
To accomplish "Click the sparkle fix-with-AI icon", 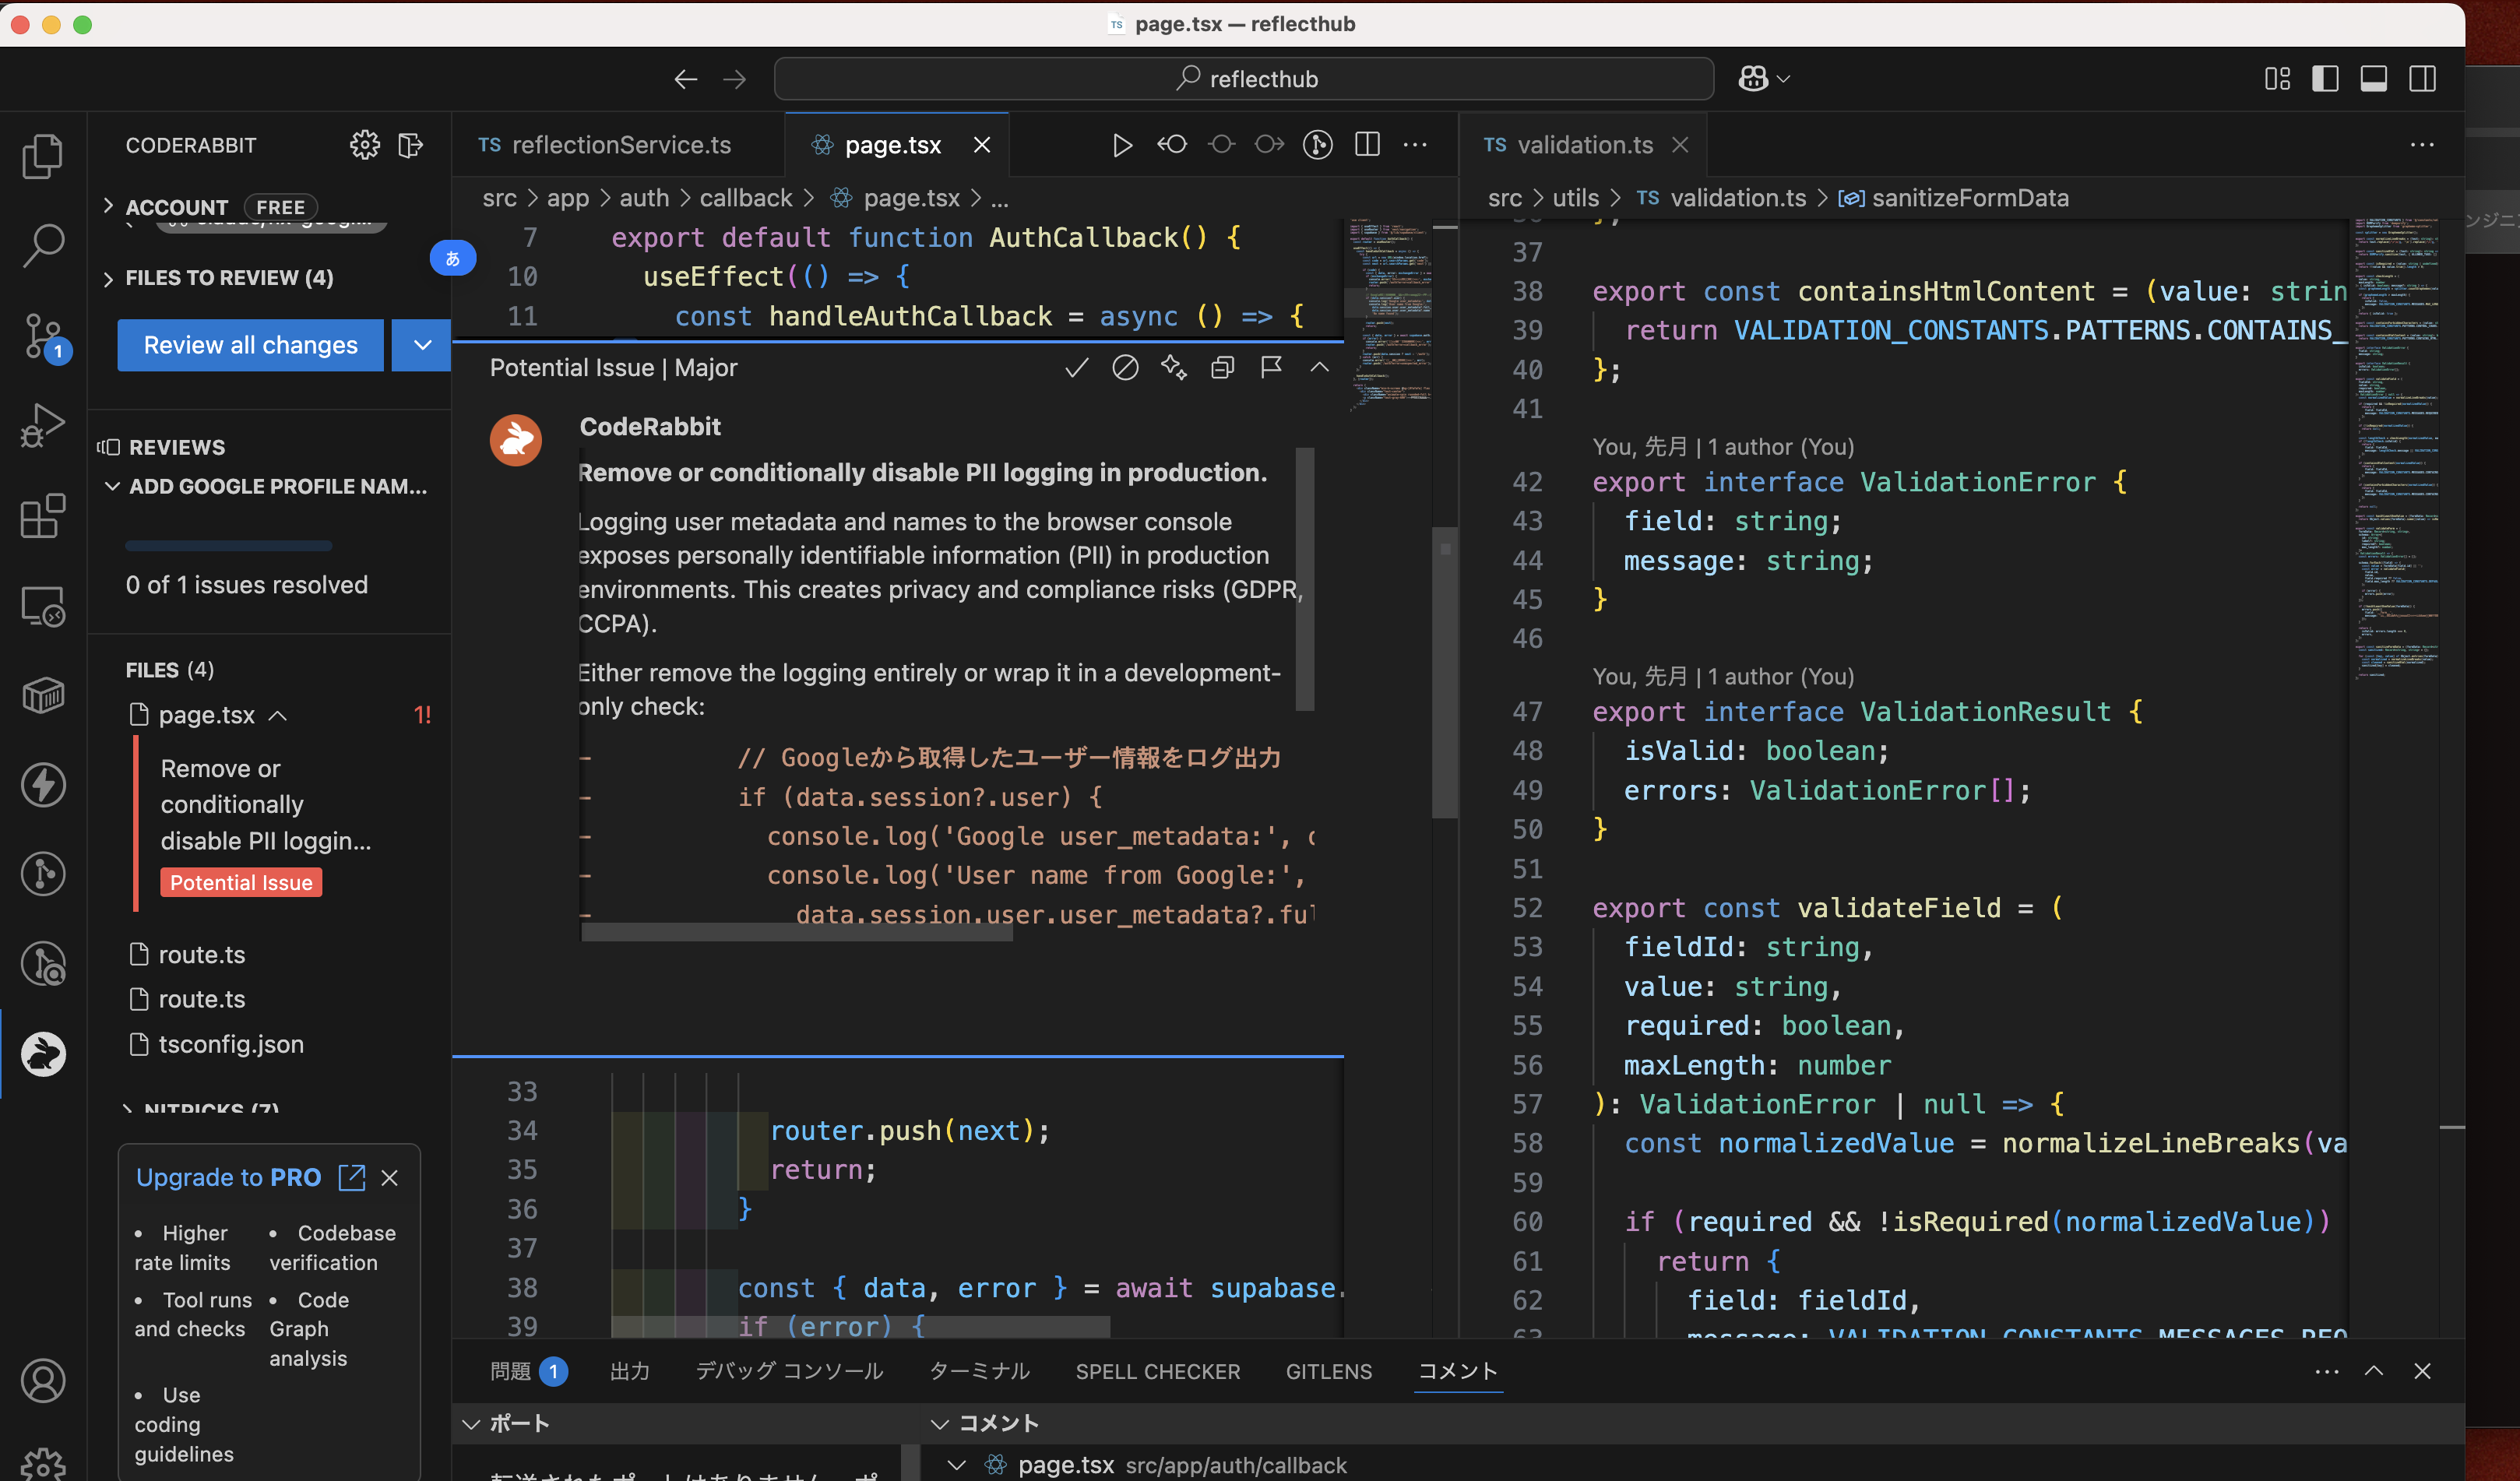I will [1173, 368].
